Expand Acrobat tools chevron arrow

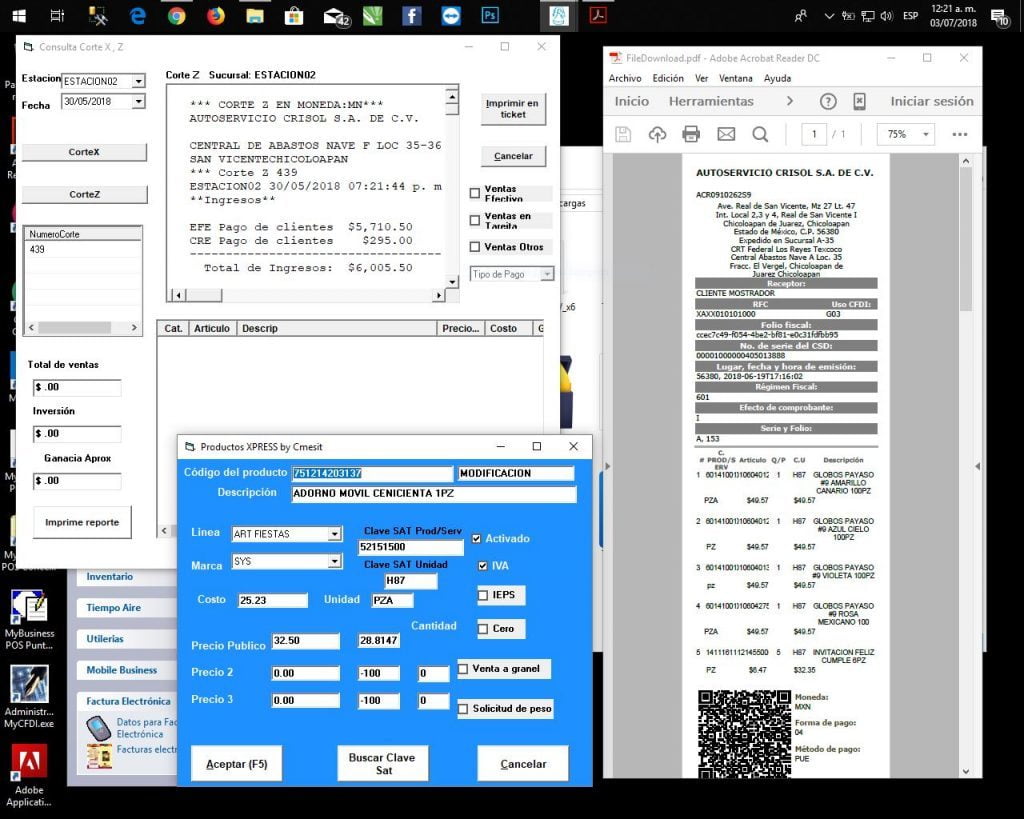(790, 101)
